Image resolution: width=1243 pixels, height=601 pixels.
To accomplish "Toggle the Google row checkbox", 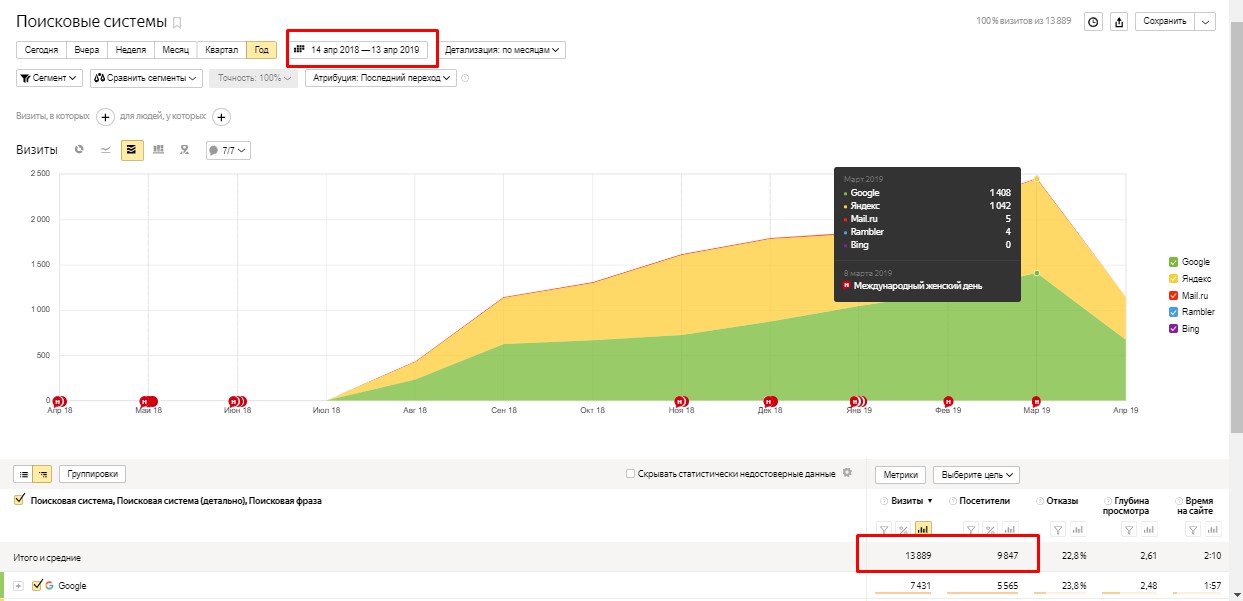I will point(38,586).
